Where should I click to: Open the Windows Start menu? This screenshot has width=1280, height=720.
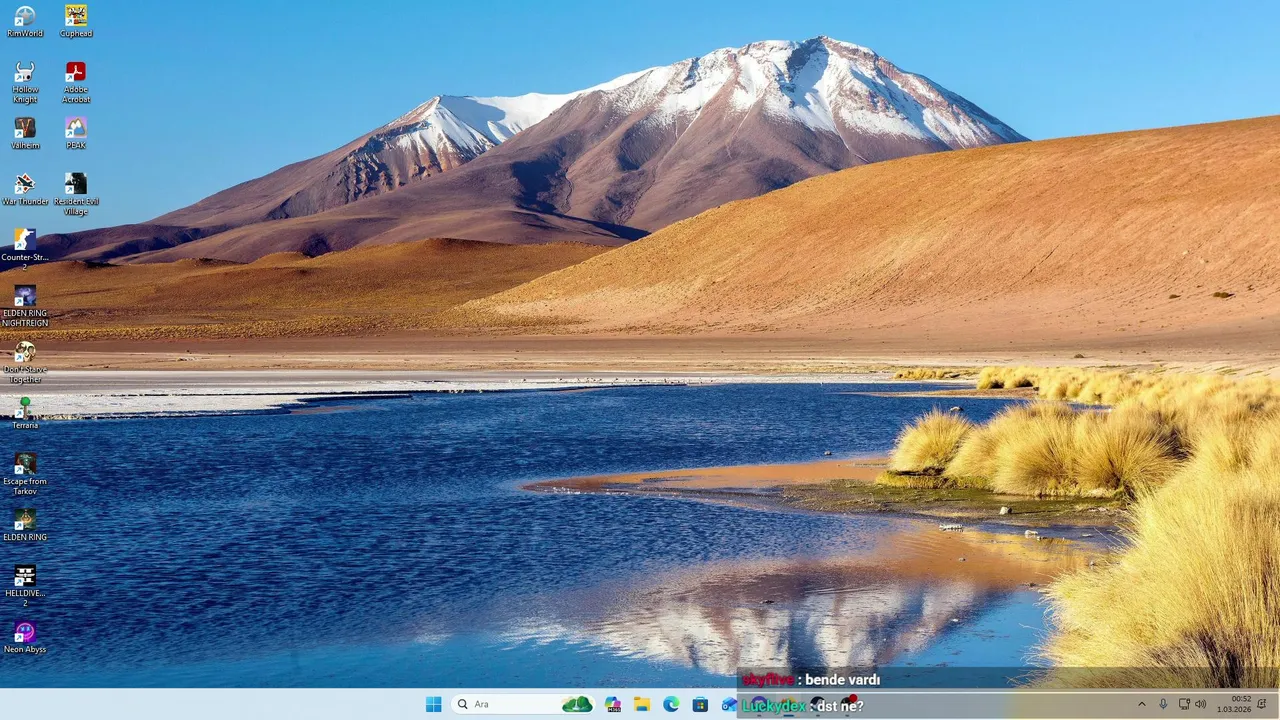(433, 704)
